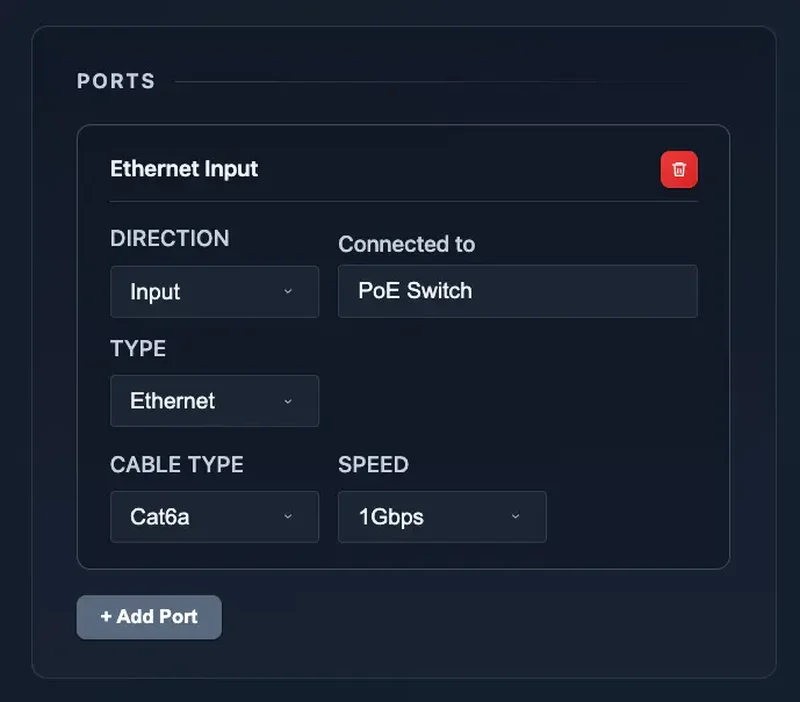Click the Connected to label
The width and height of the screenshot is (800, 702).
[406, 244]
